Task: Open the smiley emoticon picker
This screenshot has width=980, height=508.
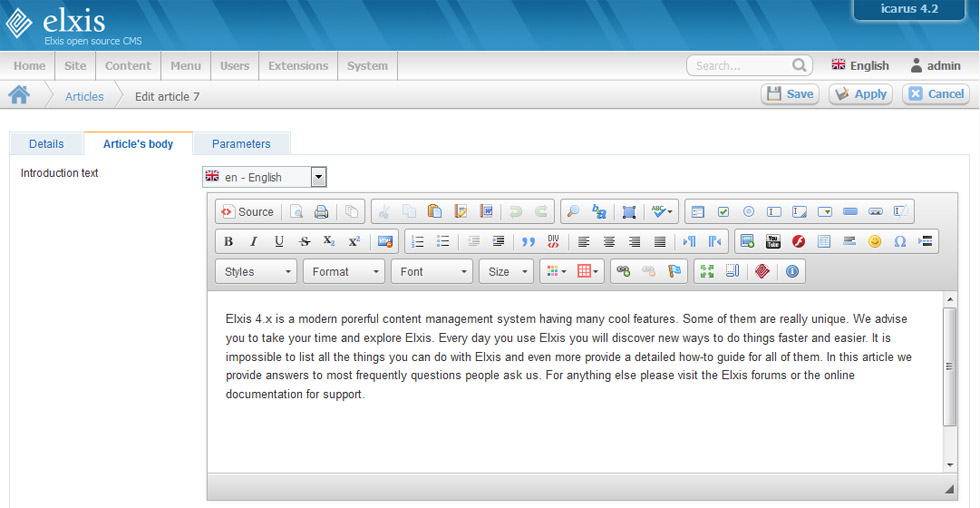Action: pyautogui.click(x=874, y=242)
